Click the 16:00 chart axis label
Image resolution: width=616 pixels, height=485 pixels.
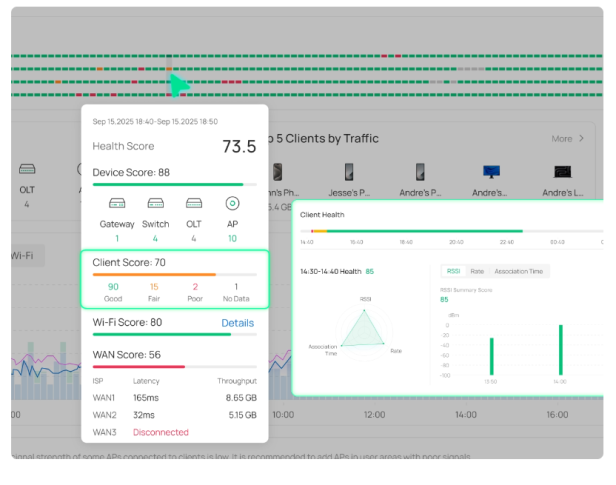coord(557,415)
